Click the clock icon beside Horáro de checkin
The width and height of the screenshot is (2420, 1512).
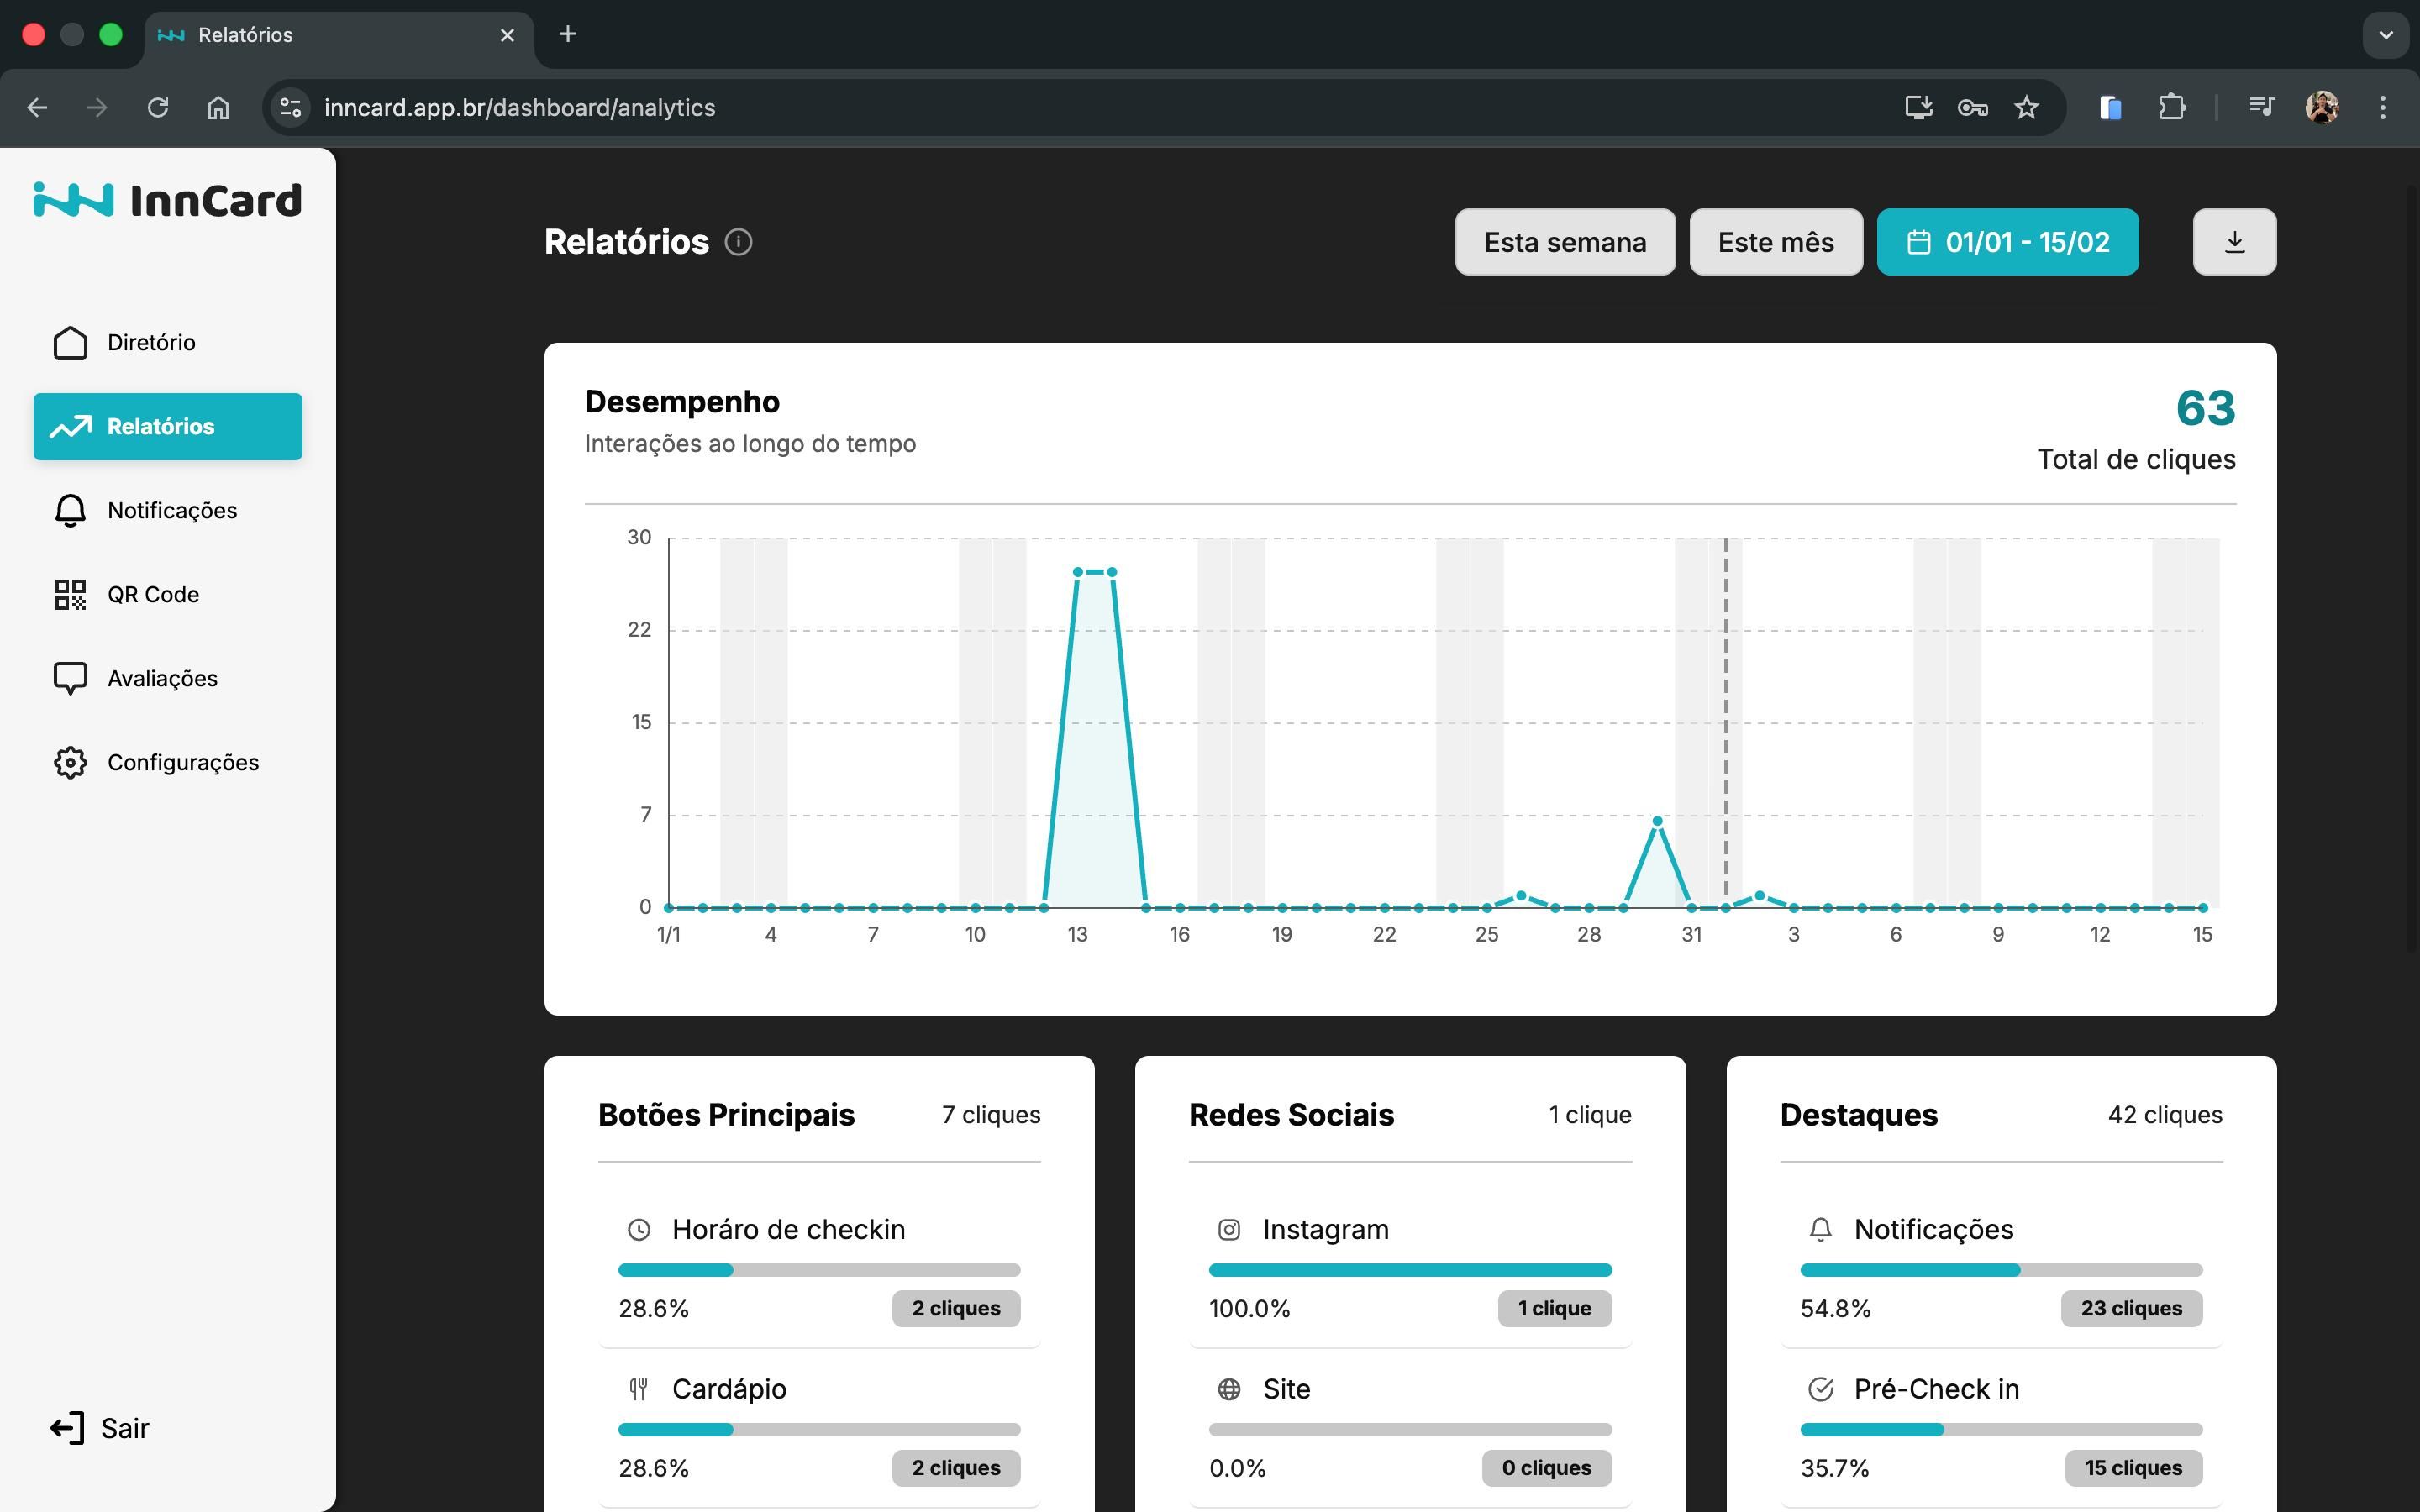click(640, 1229)
